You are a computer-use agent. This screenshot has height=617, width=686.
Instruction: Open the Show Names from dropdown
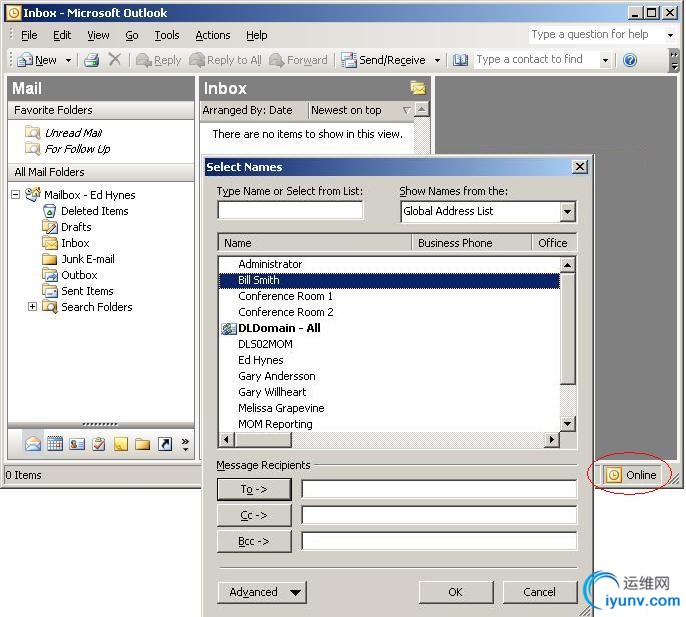pyautogui.click(x=567, y=212)
